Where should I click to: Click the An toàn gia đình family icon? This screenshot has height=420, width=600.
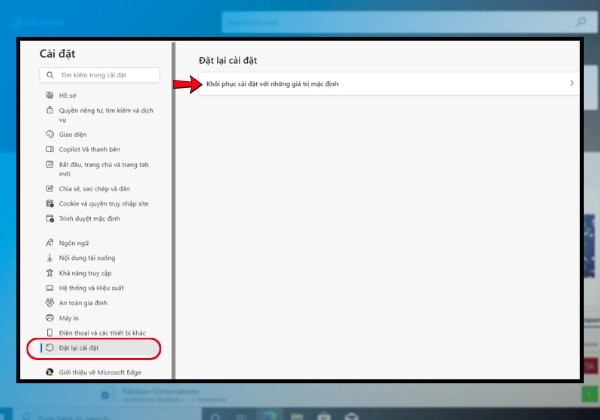tap(49, 303)
